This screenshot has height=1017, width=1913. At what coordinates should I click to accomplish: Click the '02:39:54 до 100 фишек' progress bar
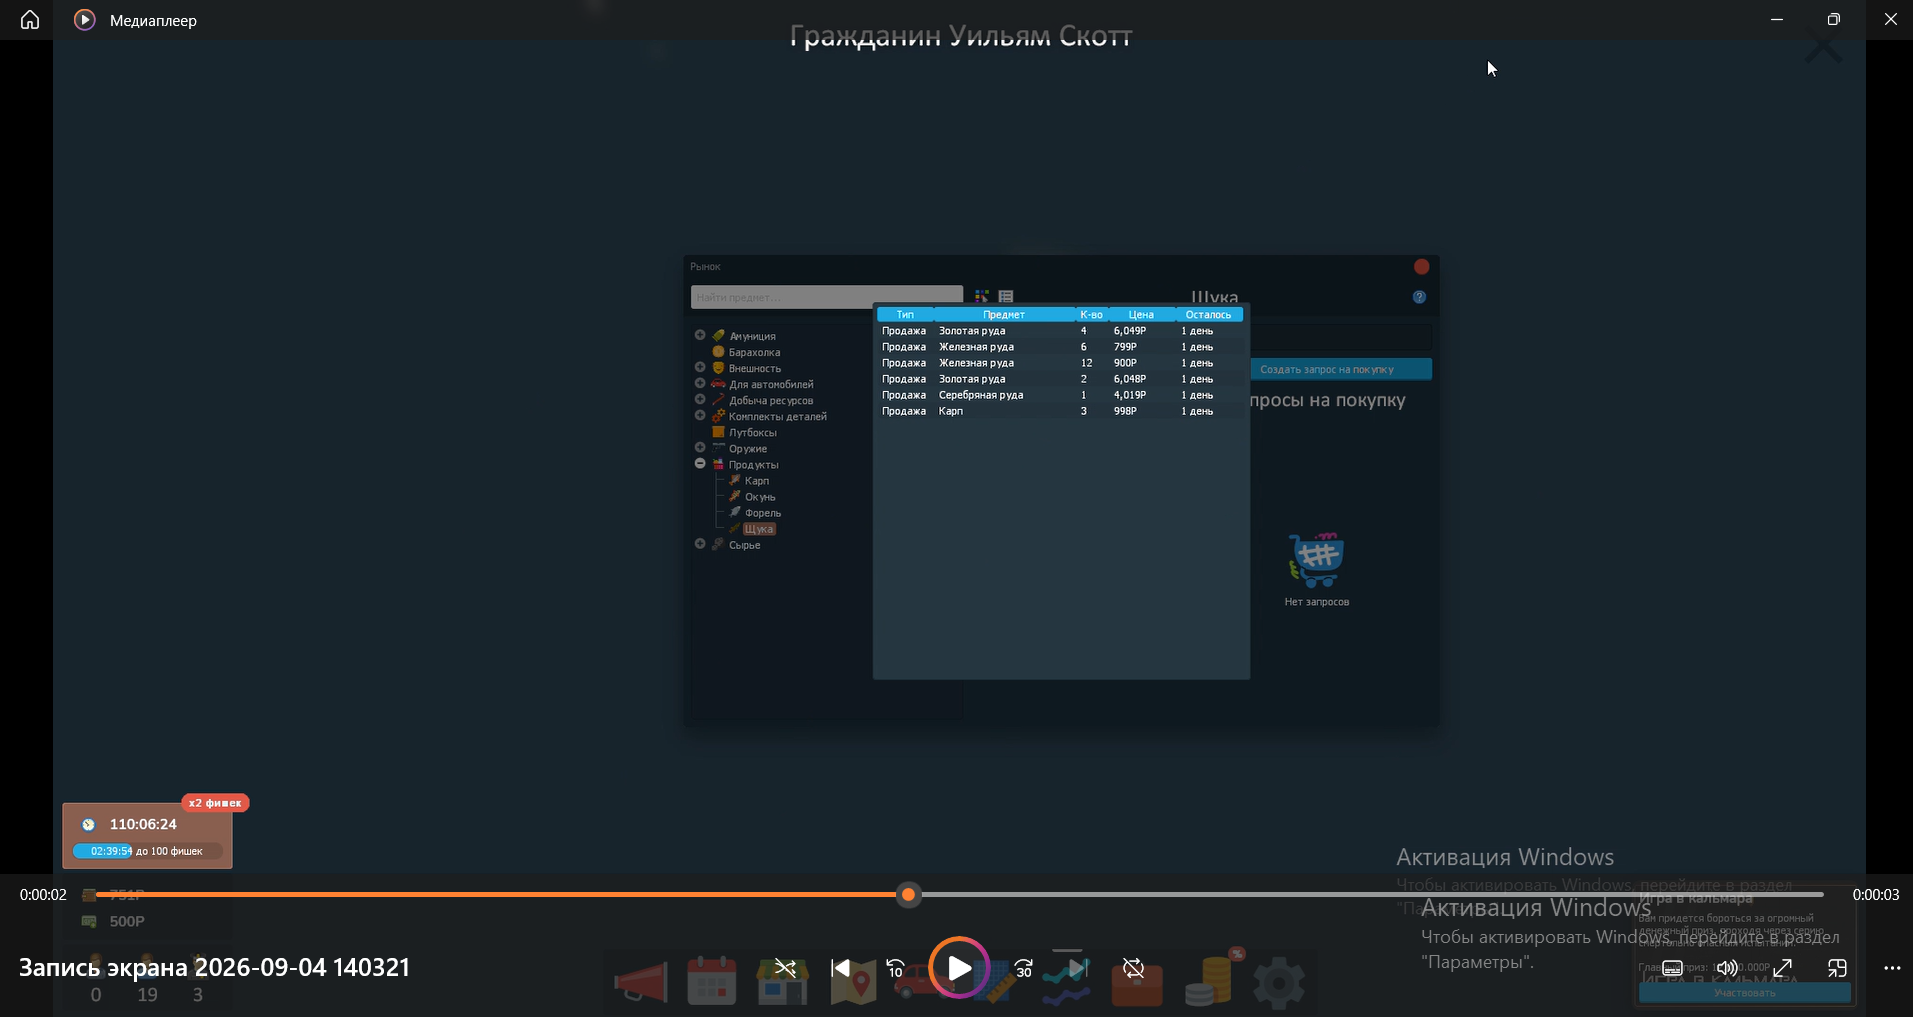coord(148,851)
